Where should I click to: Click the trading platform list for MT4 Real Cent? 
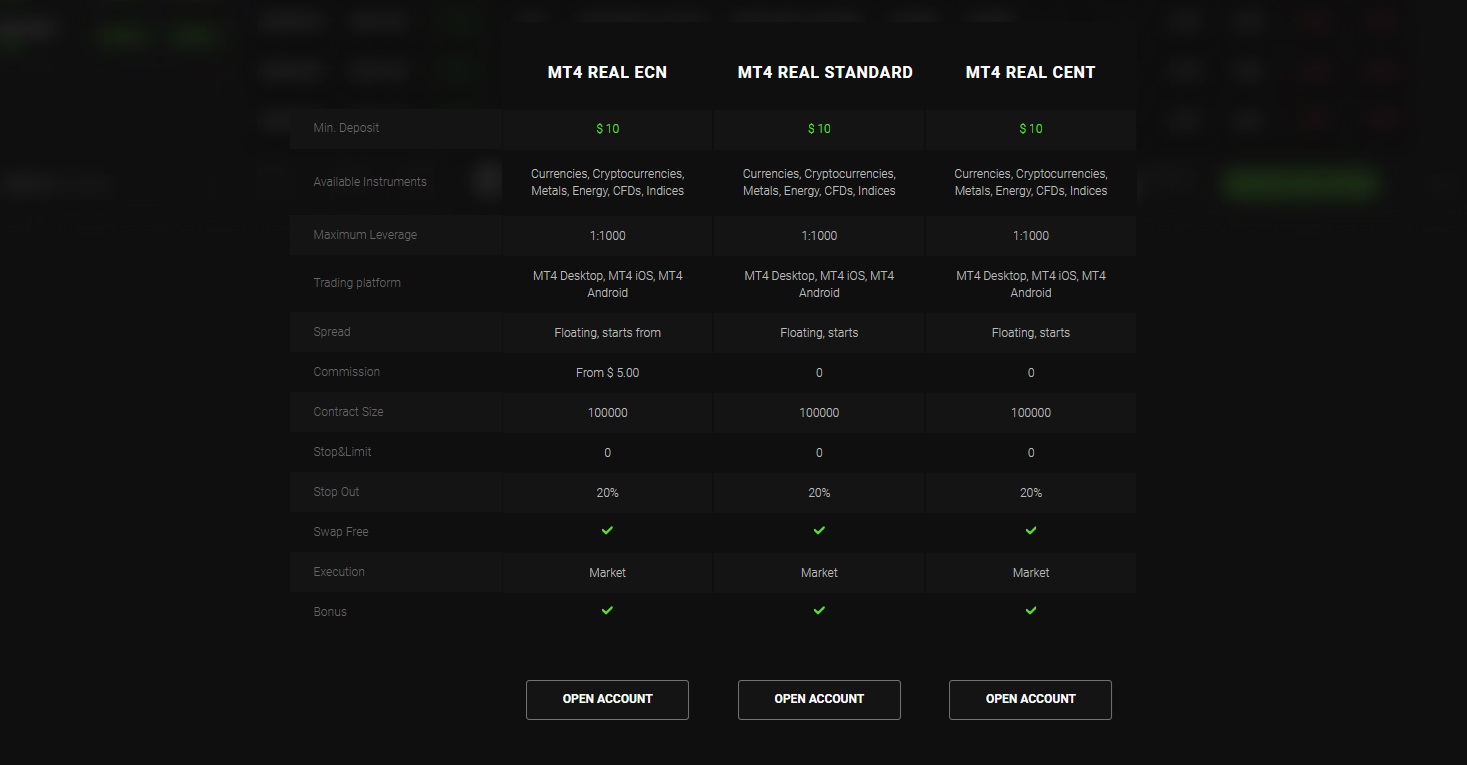tap(1031, 284)
